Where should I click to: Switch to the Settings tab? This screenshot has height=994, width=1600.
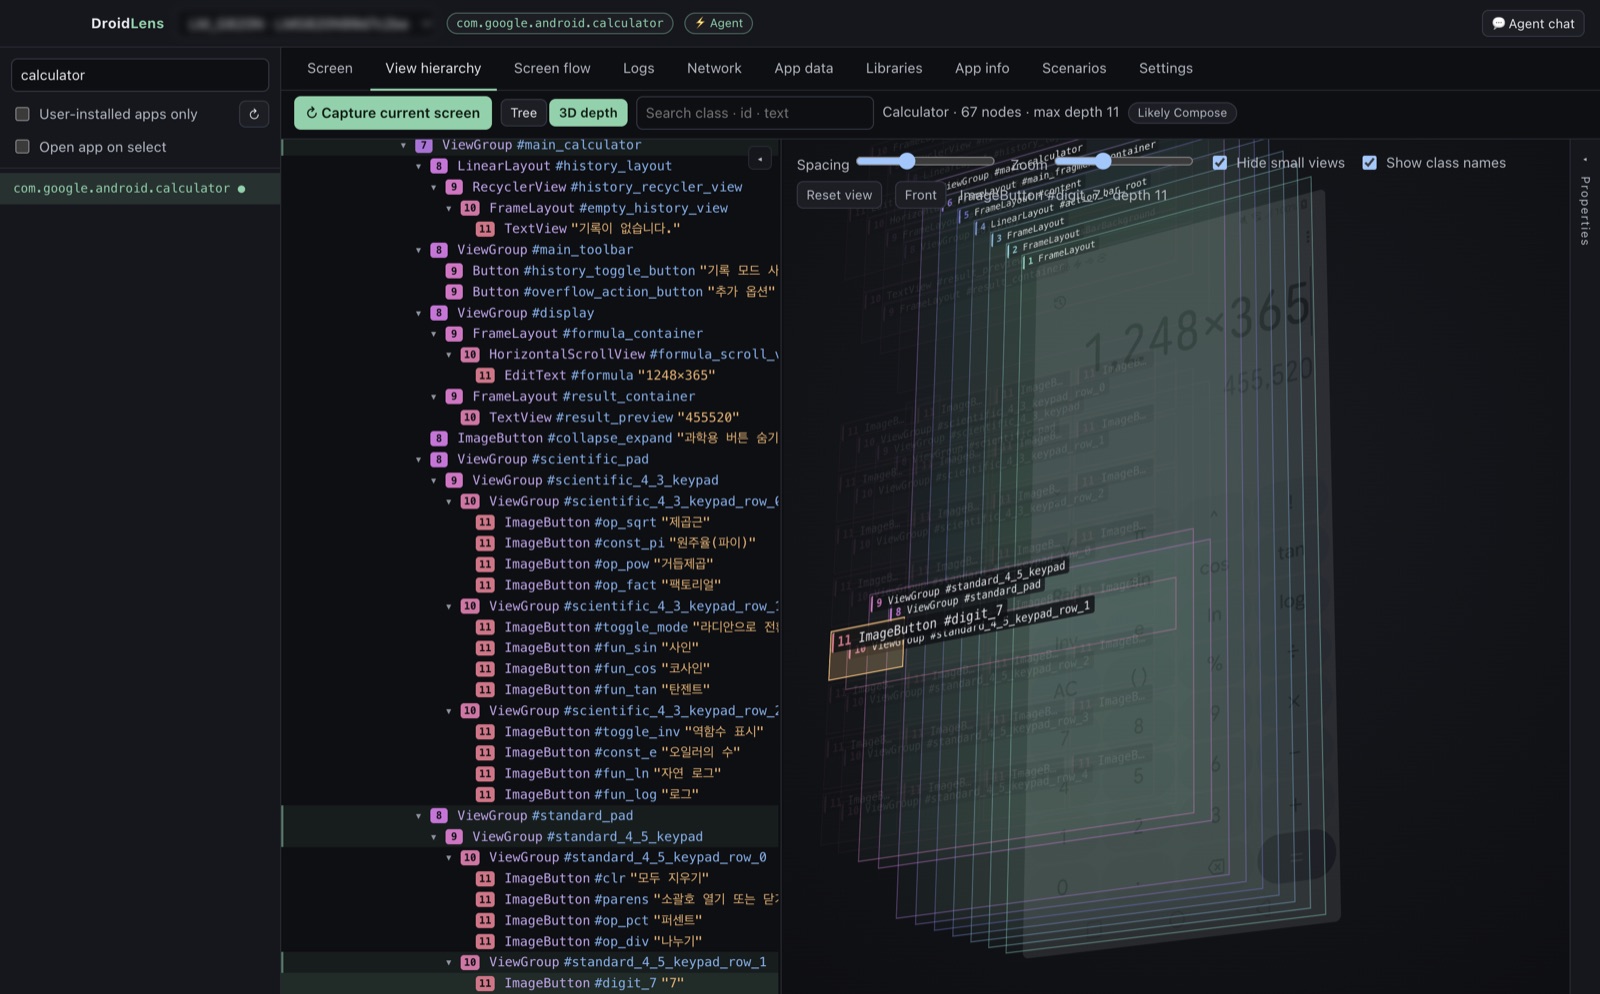1166,68
